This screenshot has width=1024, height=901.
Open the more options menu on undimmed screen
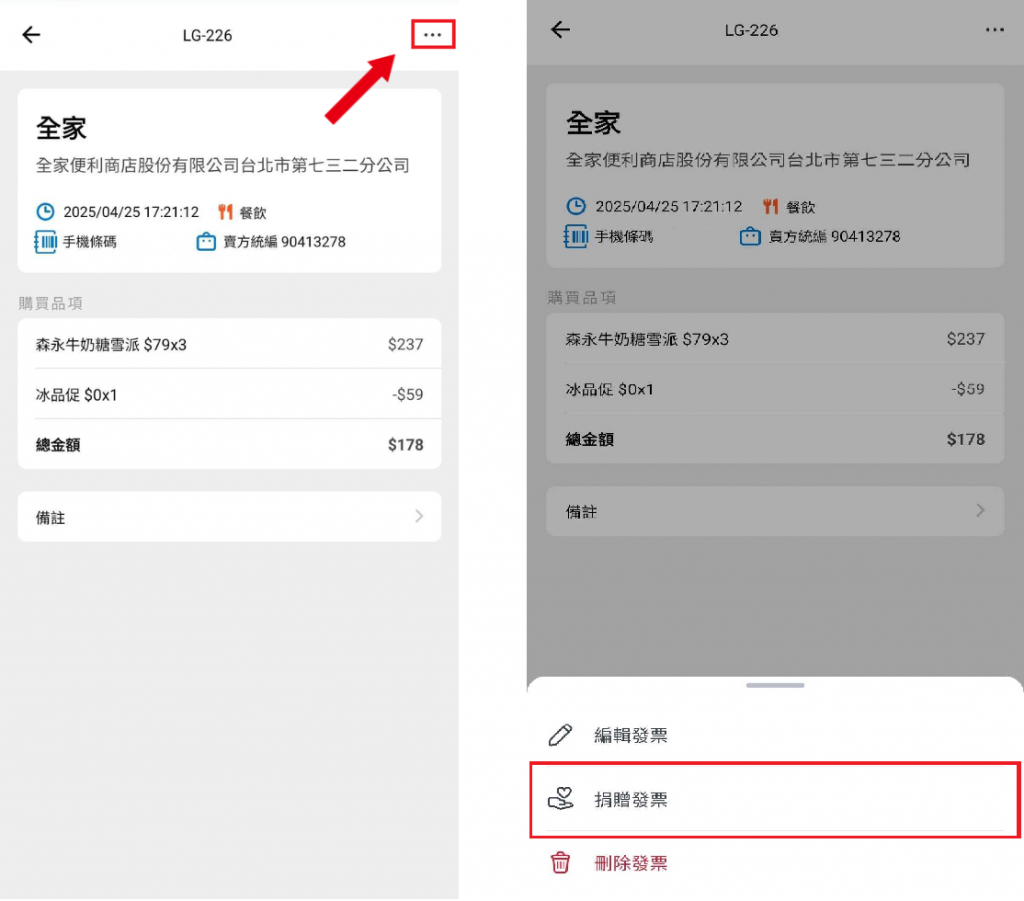point(432,35)
